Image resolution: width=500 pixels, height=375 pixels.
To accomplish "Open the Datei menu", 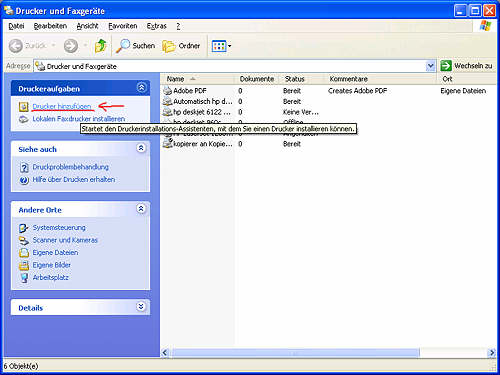I will pyautogui.click(x=16, y=26).
